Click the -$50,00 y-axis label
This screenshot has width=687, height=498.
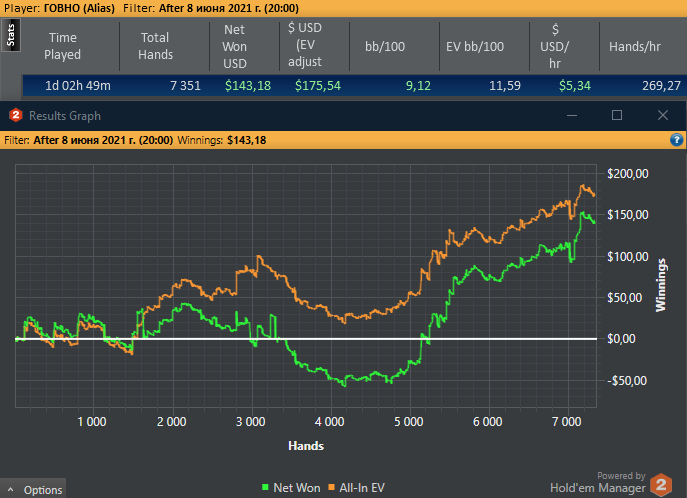tap(627, 381)
